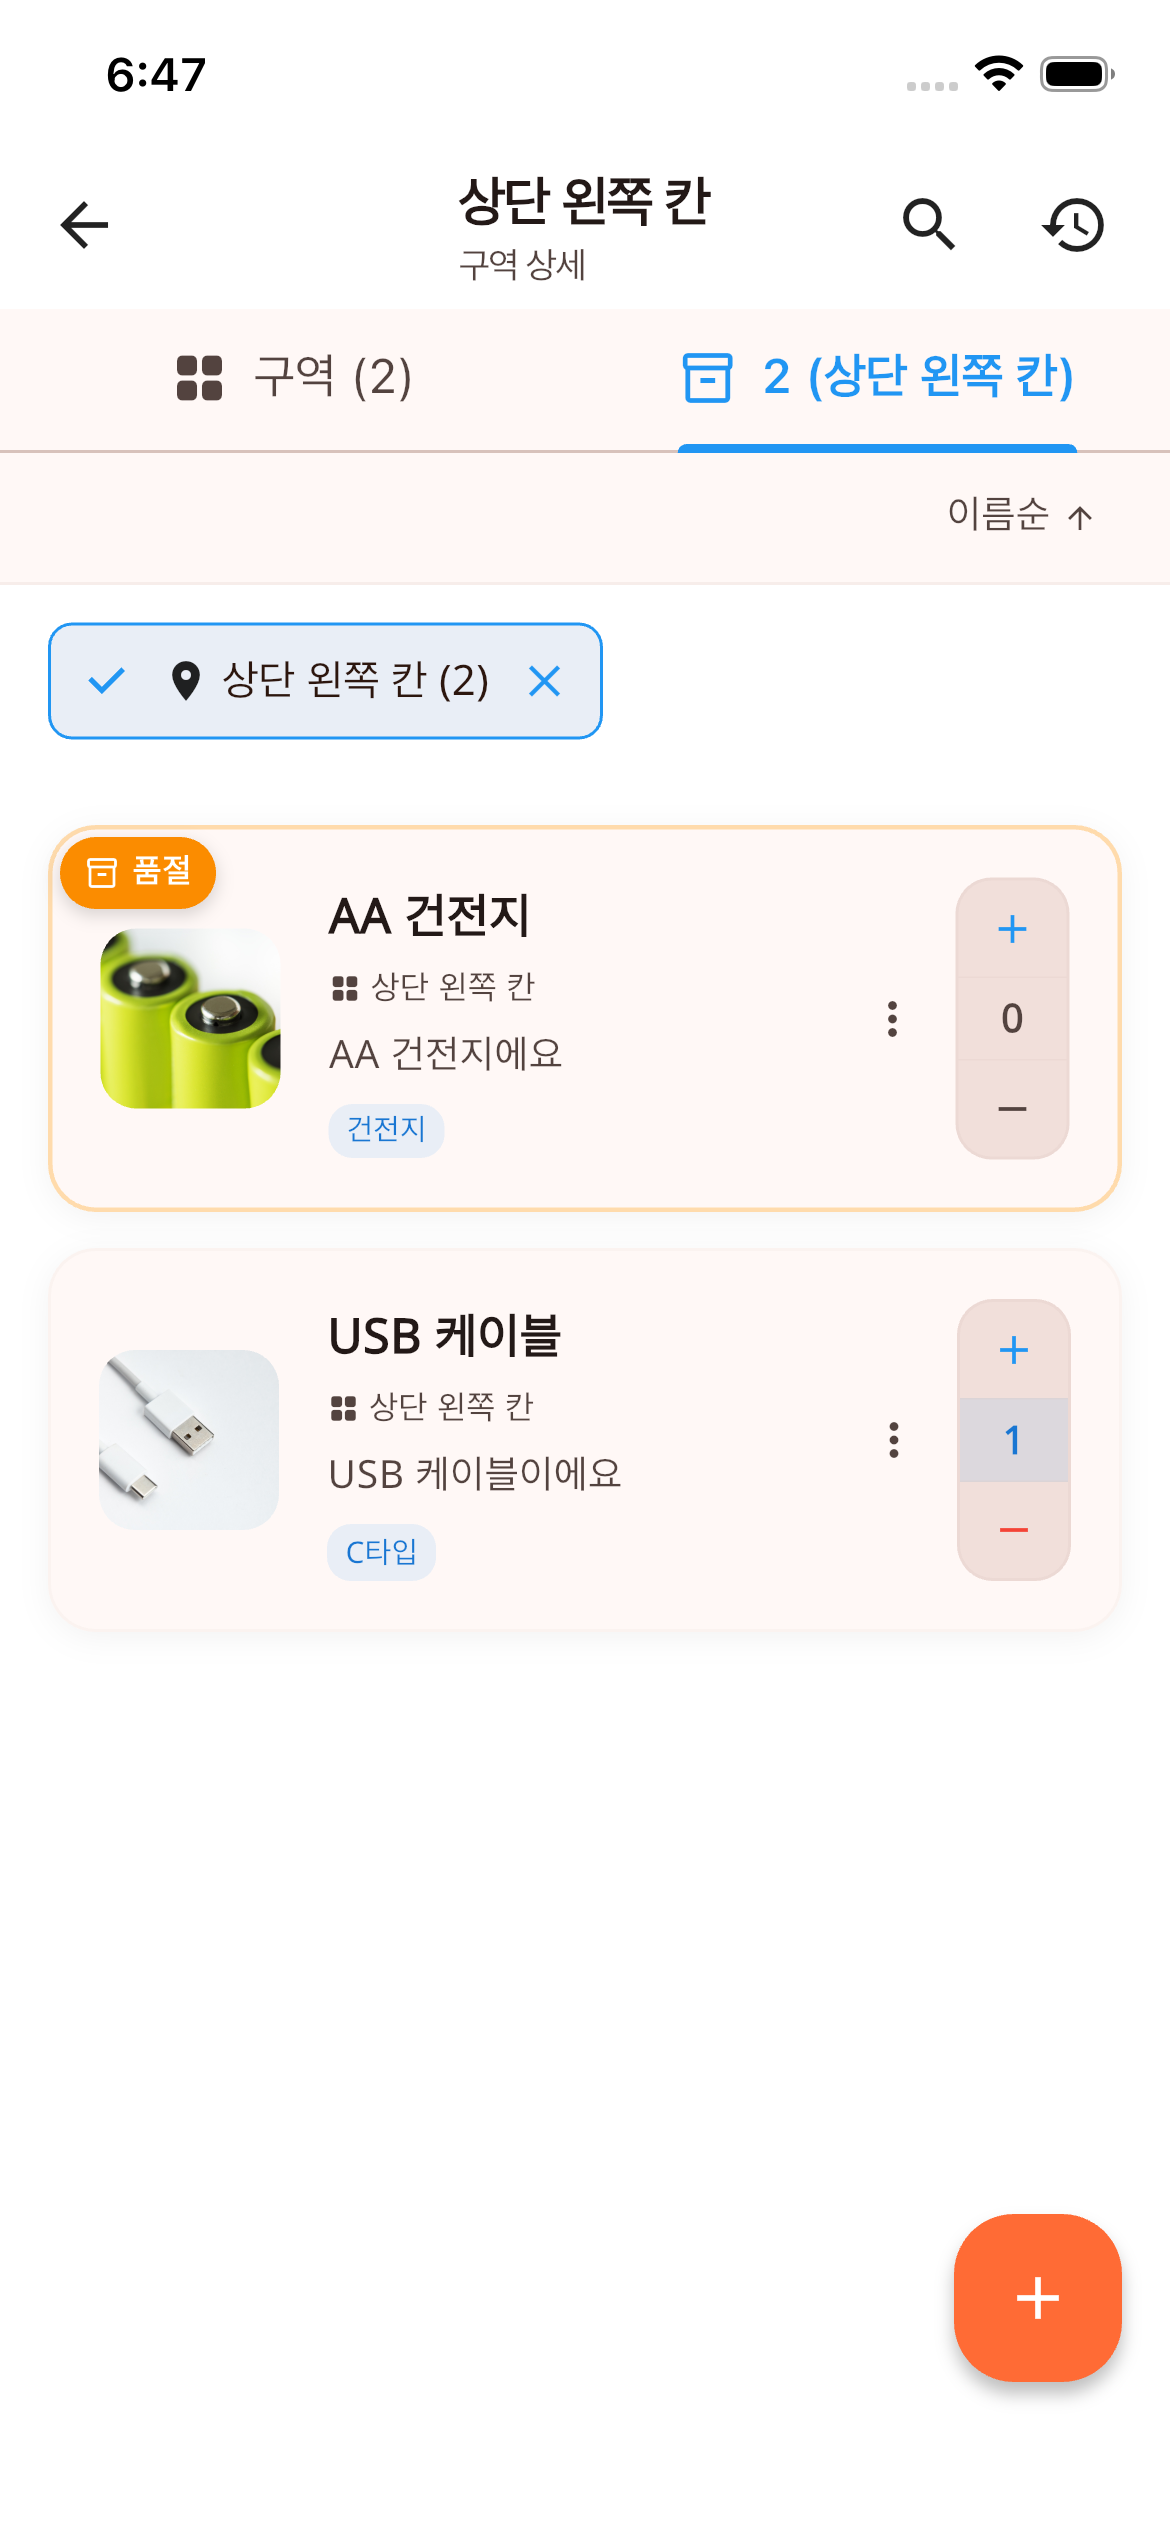Switch to the 구역 (2) tab
The width and height of the screenshot is (1170, 2532).
pos(294,378)
